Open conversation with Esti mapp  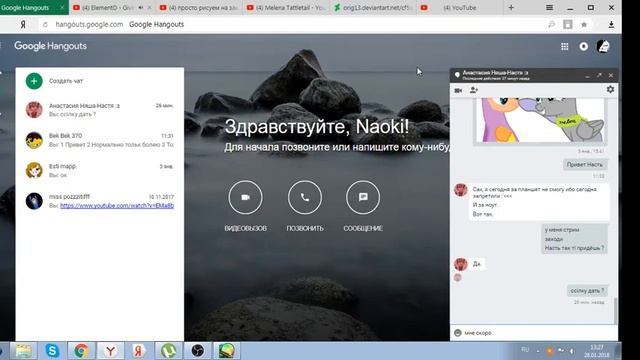pyautogui.click(x=100, y=170)
